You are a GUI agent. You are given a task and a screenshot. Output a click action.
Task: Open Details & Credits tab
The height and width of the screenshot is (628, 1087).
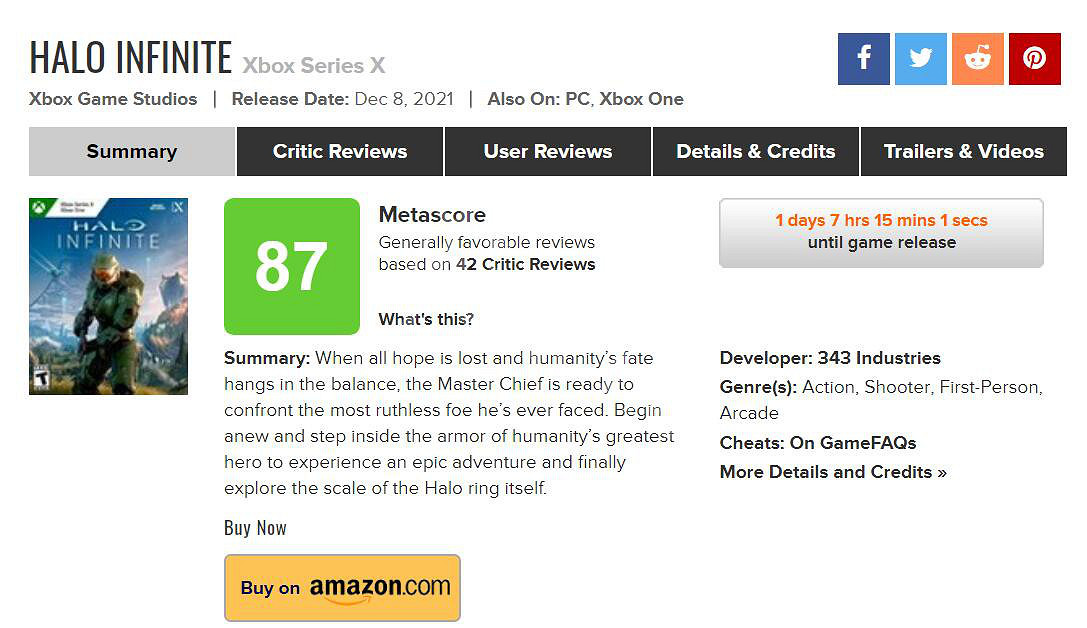click(755, 152)
